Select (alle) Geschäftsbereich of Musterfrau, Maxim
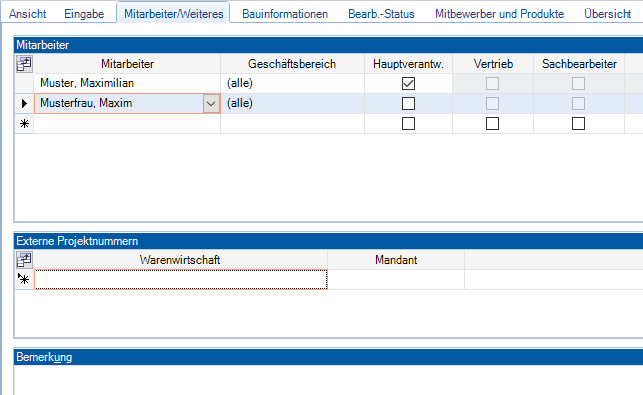 [292, 103]
